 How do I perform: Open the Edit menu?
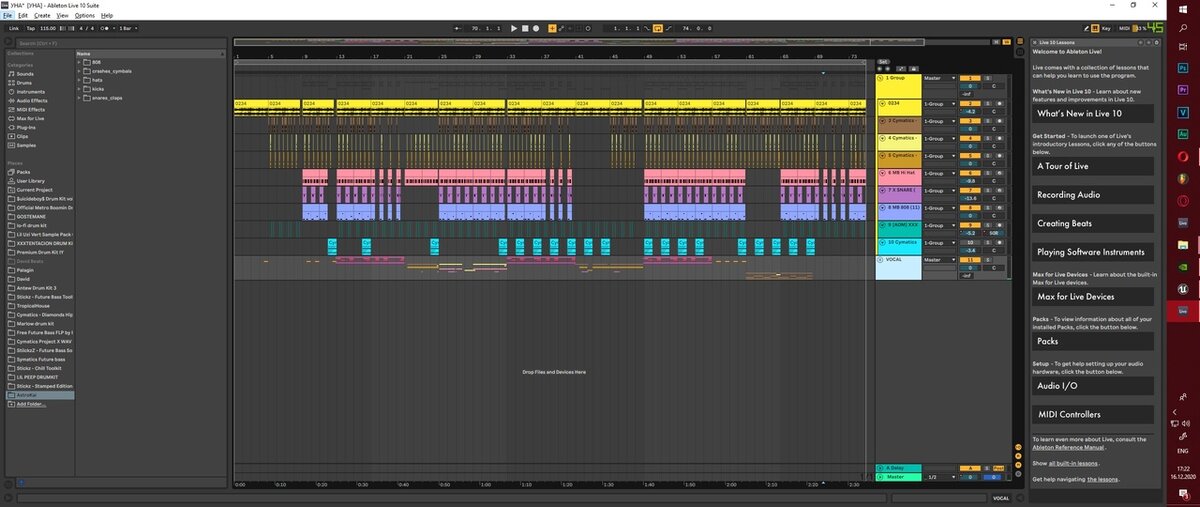[22, 16]
